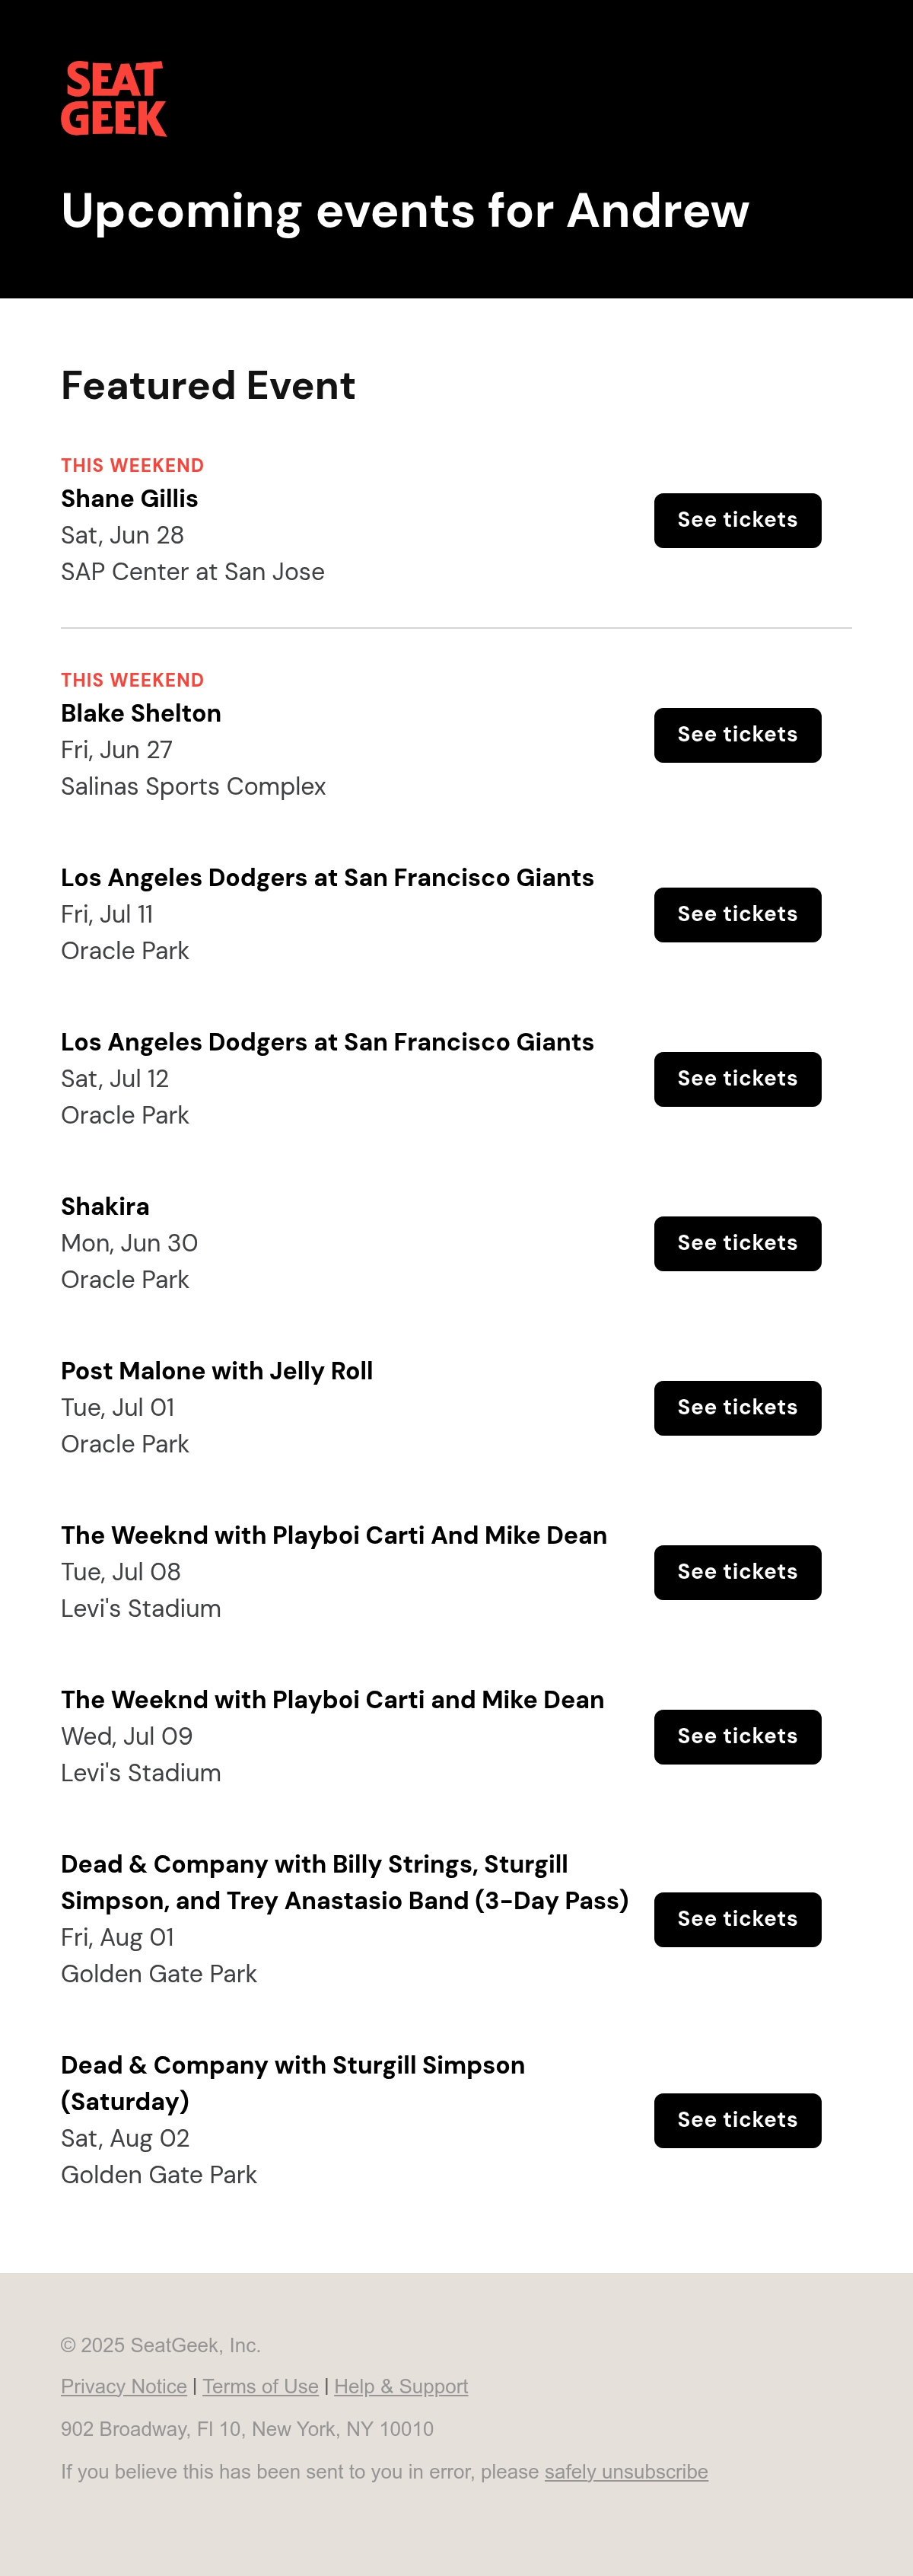The width and height of the screenshot is (913, 2576).
Task: Open the Privacy Notice link
Action: click(x=124, y=2386)
